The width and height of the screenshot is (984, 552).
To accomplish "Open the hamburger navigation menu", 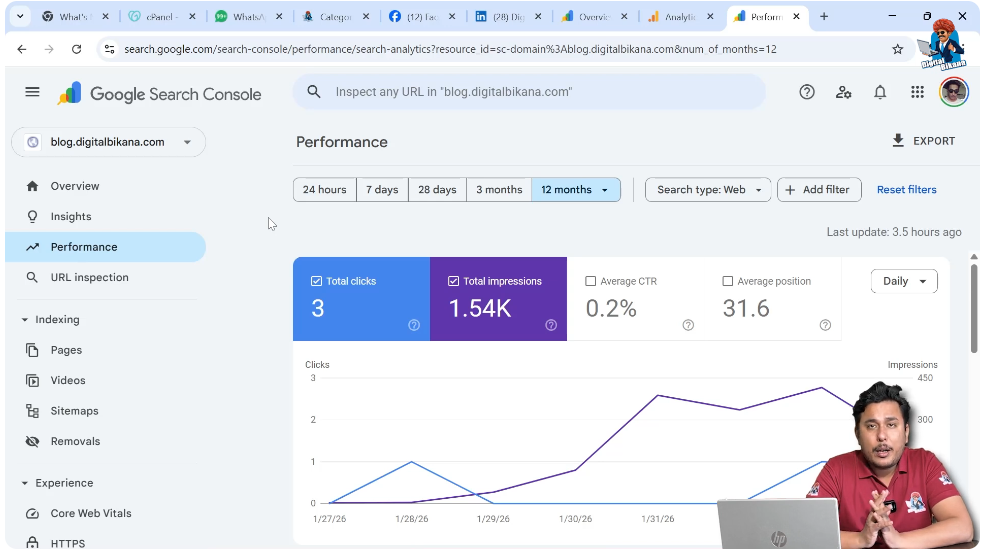I will coord(32,92).
